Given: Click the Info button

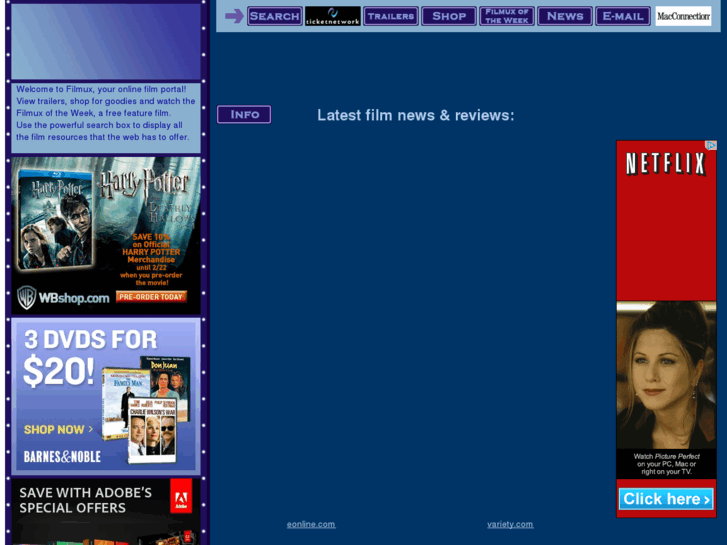Looking at the screenshot, I should (244, 115).
